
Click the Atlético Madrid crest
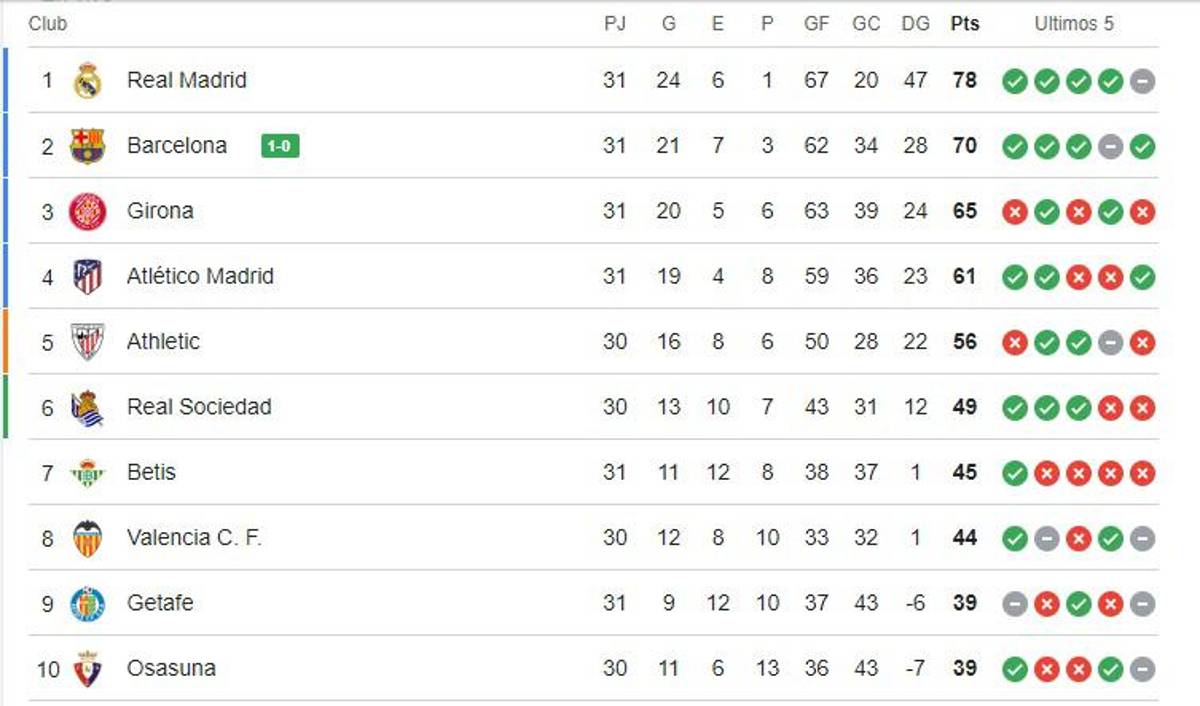88,276
